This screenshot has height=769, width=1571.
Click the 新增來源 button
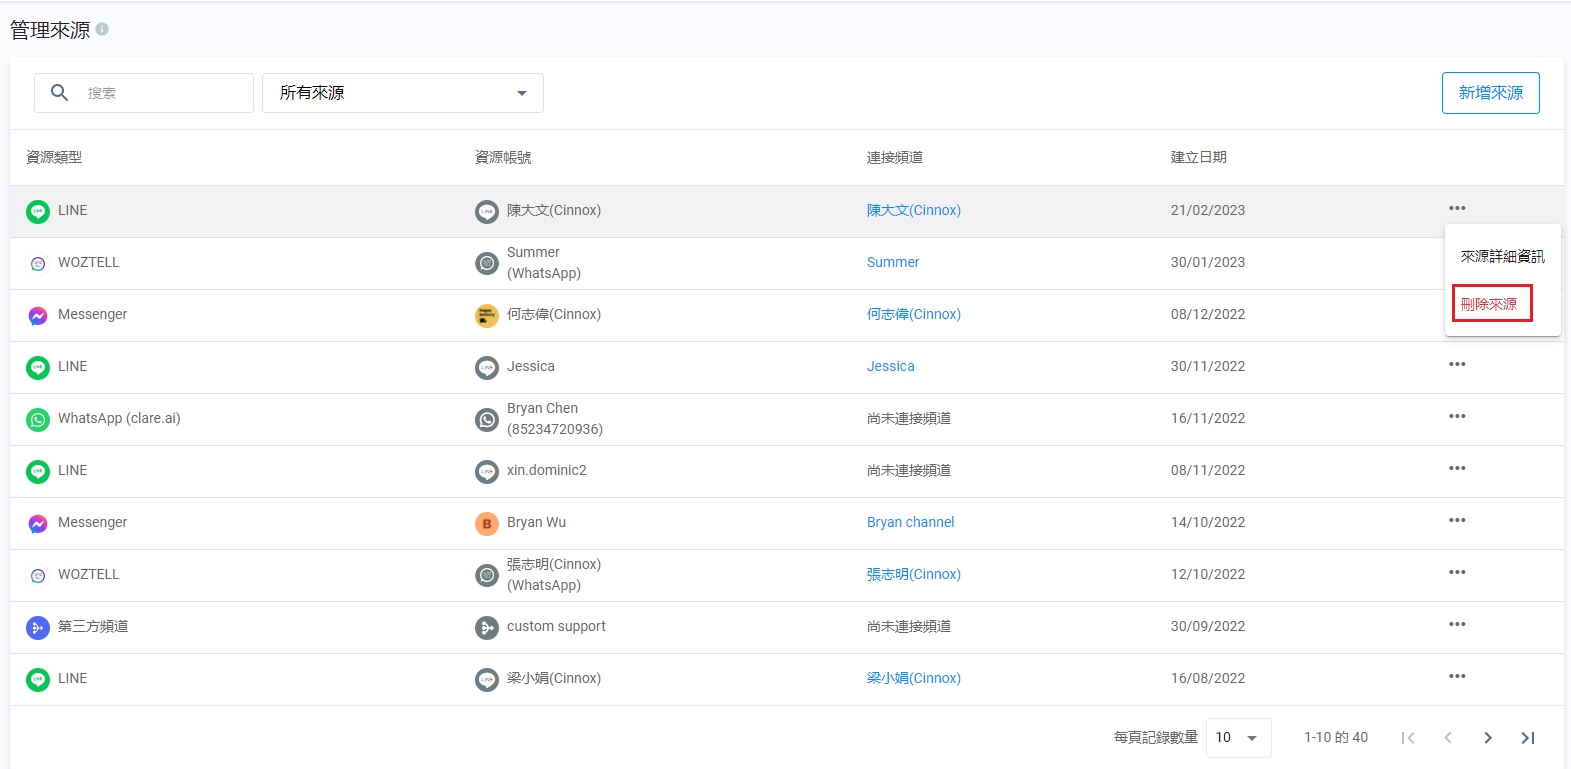[1490, 93]
